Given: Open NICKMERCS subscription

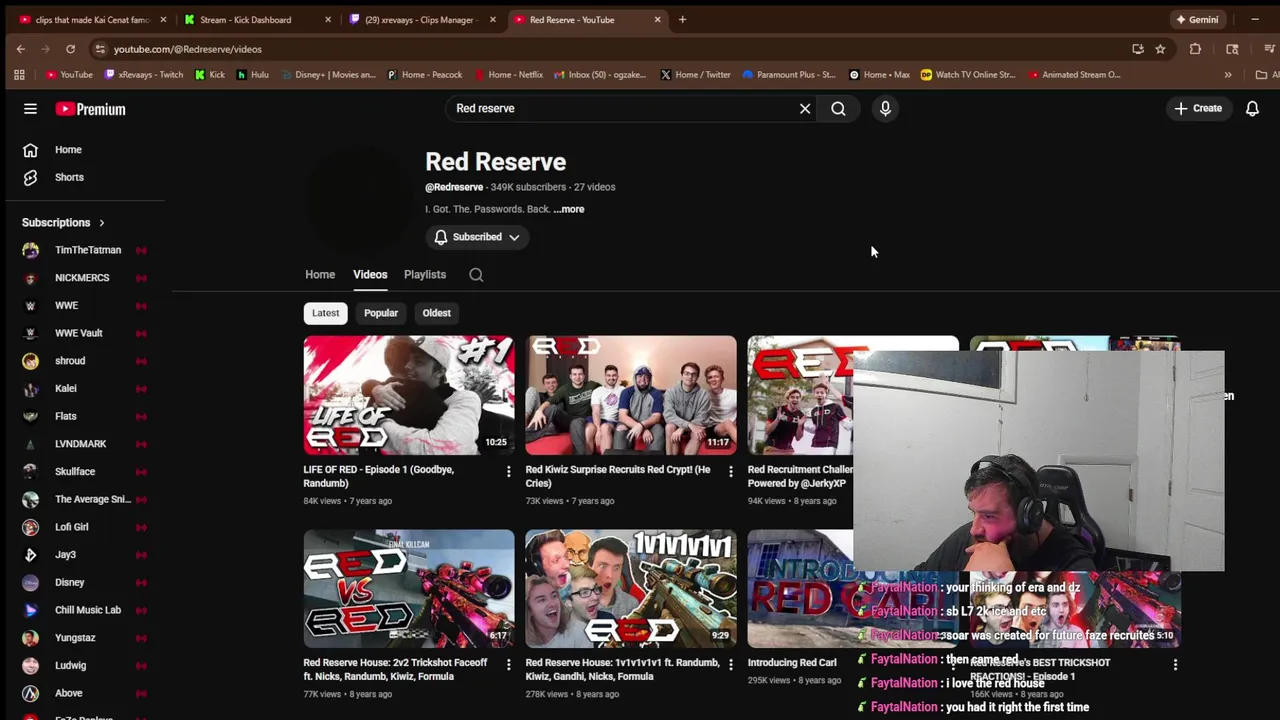Looking at the screenshot, I should [82, 278].
